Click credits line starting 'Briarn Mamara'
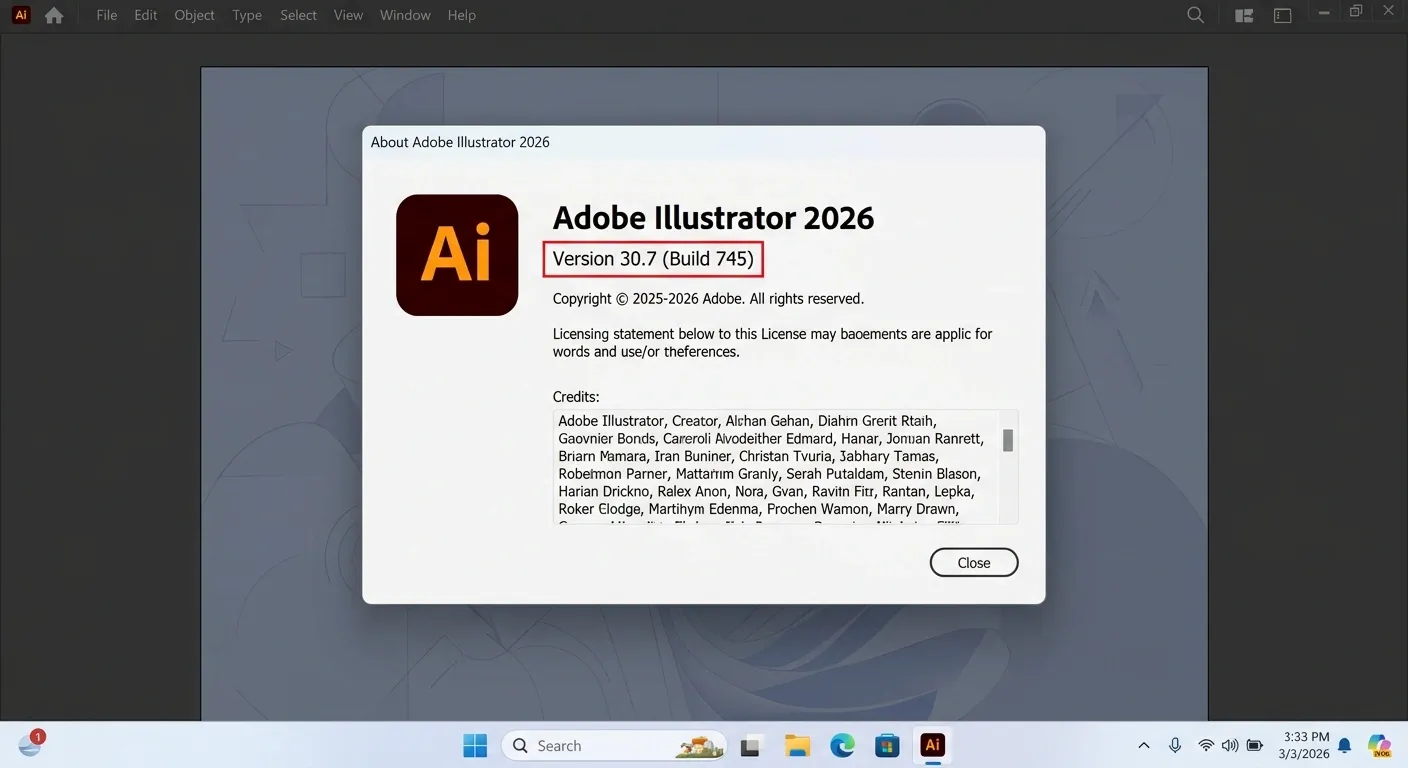The height and width of the screenshot is (768, 1408). pyautogui.click(x=748, y=456)
